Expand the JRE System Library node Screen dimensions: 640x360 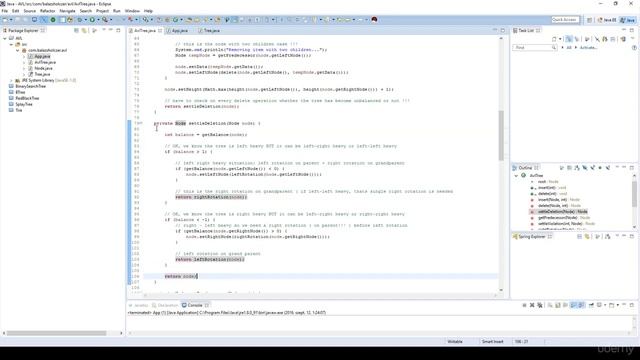(11, 80)
